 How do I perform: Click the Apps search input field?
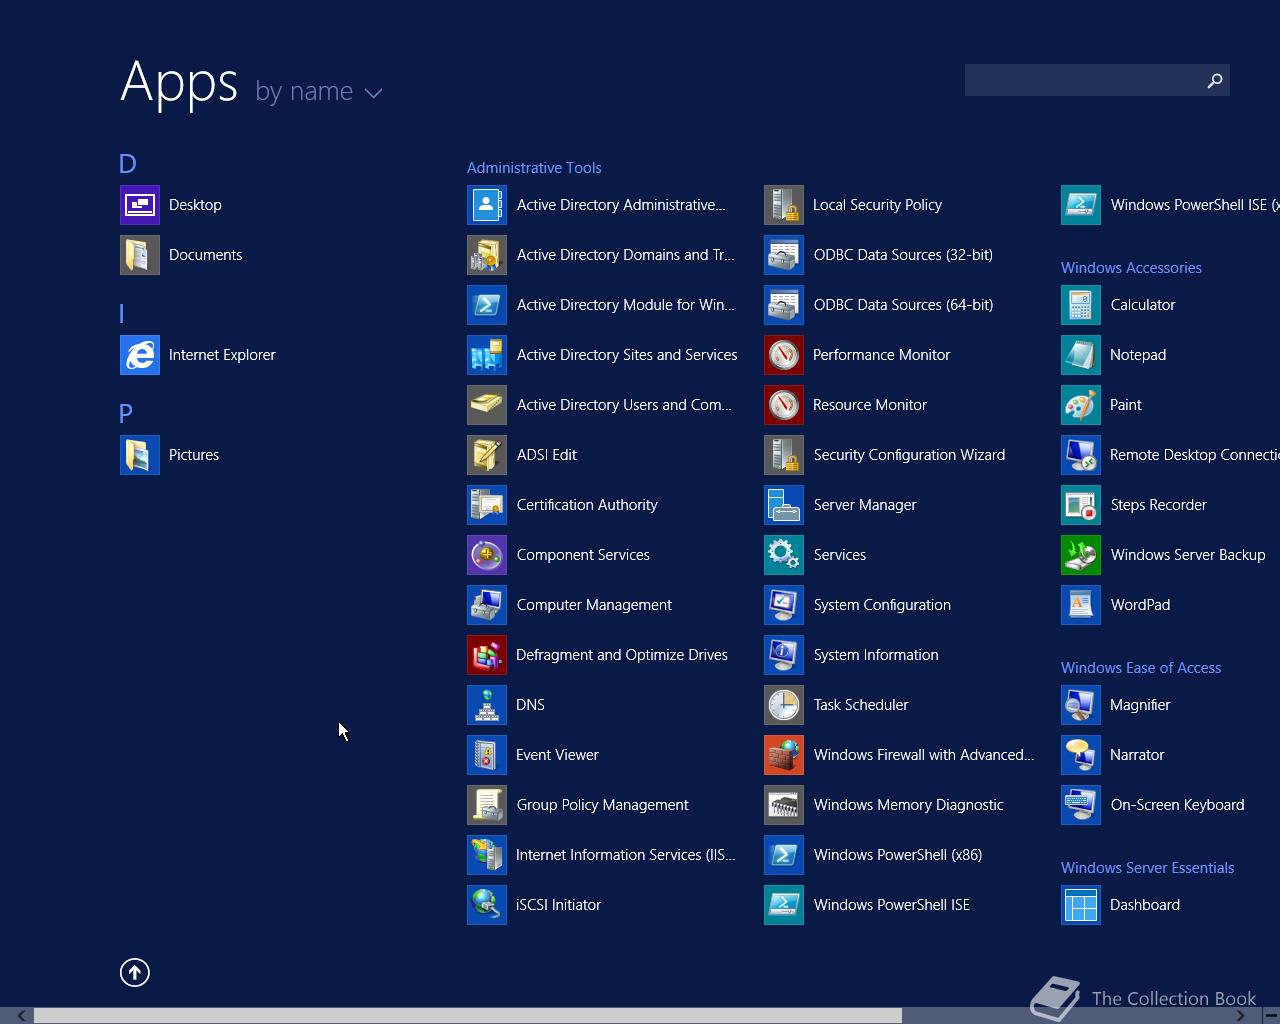click(x=1083, y=80)
